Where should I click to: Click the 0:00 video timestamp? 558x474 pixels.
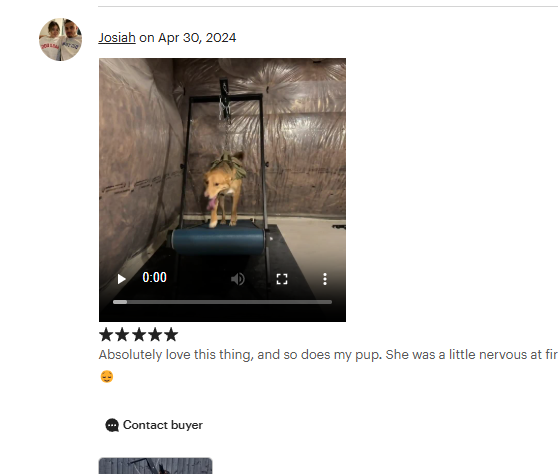(x=154, y=277)
